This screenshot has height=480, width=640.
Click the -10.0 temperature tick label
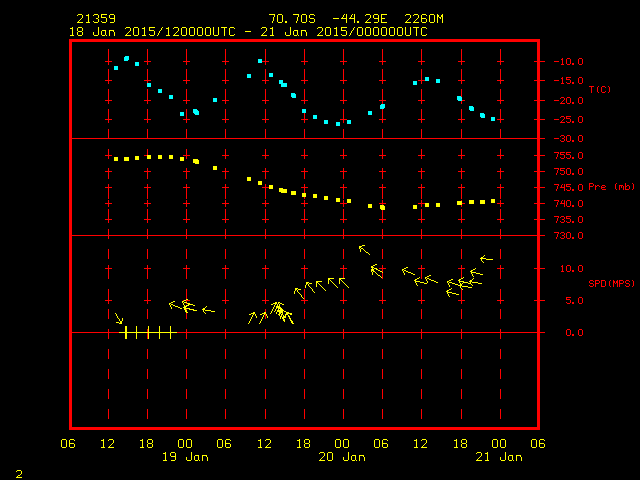[x=568, y=62]
